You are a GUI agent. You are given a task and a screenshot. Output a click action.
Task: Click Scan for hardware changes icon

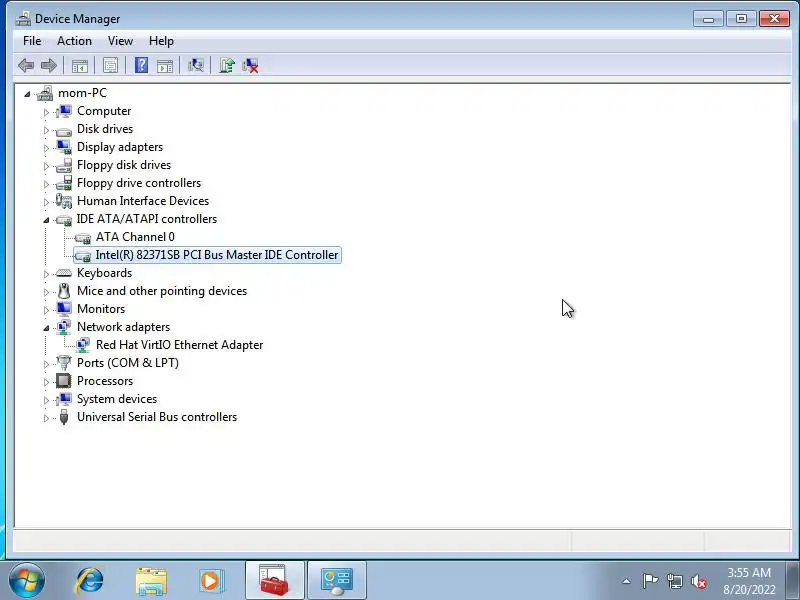(x=195, y=65)
